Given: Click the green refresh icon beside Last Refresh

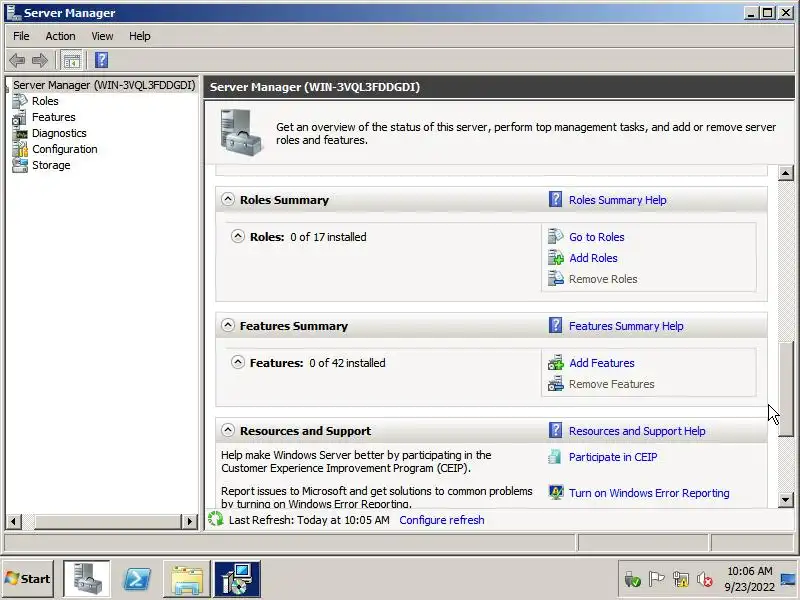Looking at the screenshot, I should [x=216, y=519].
